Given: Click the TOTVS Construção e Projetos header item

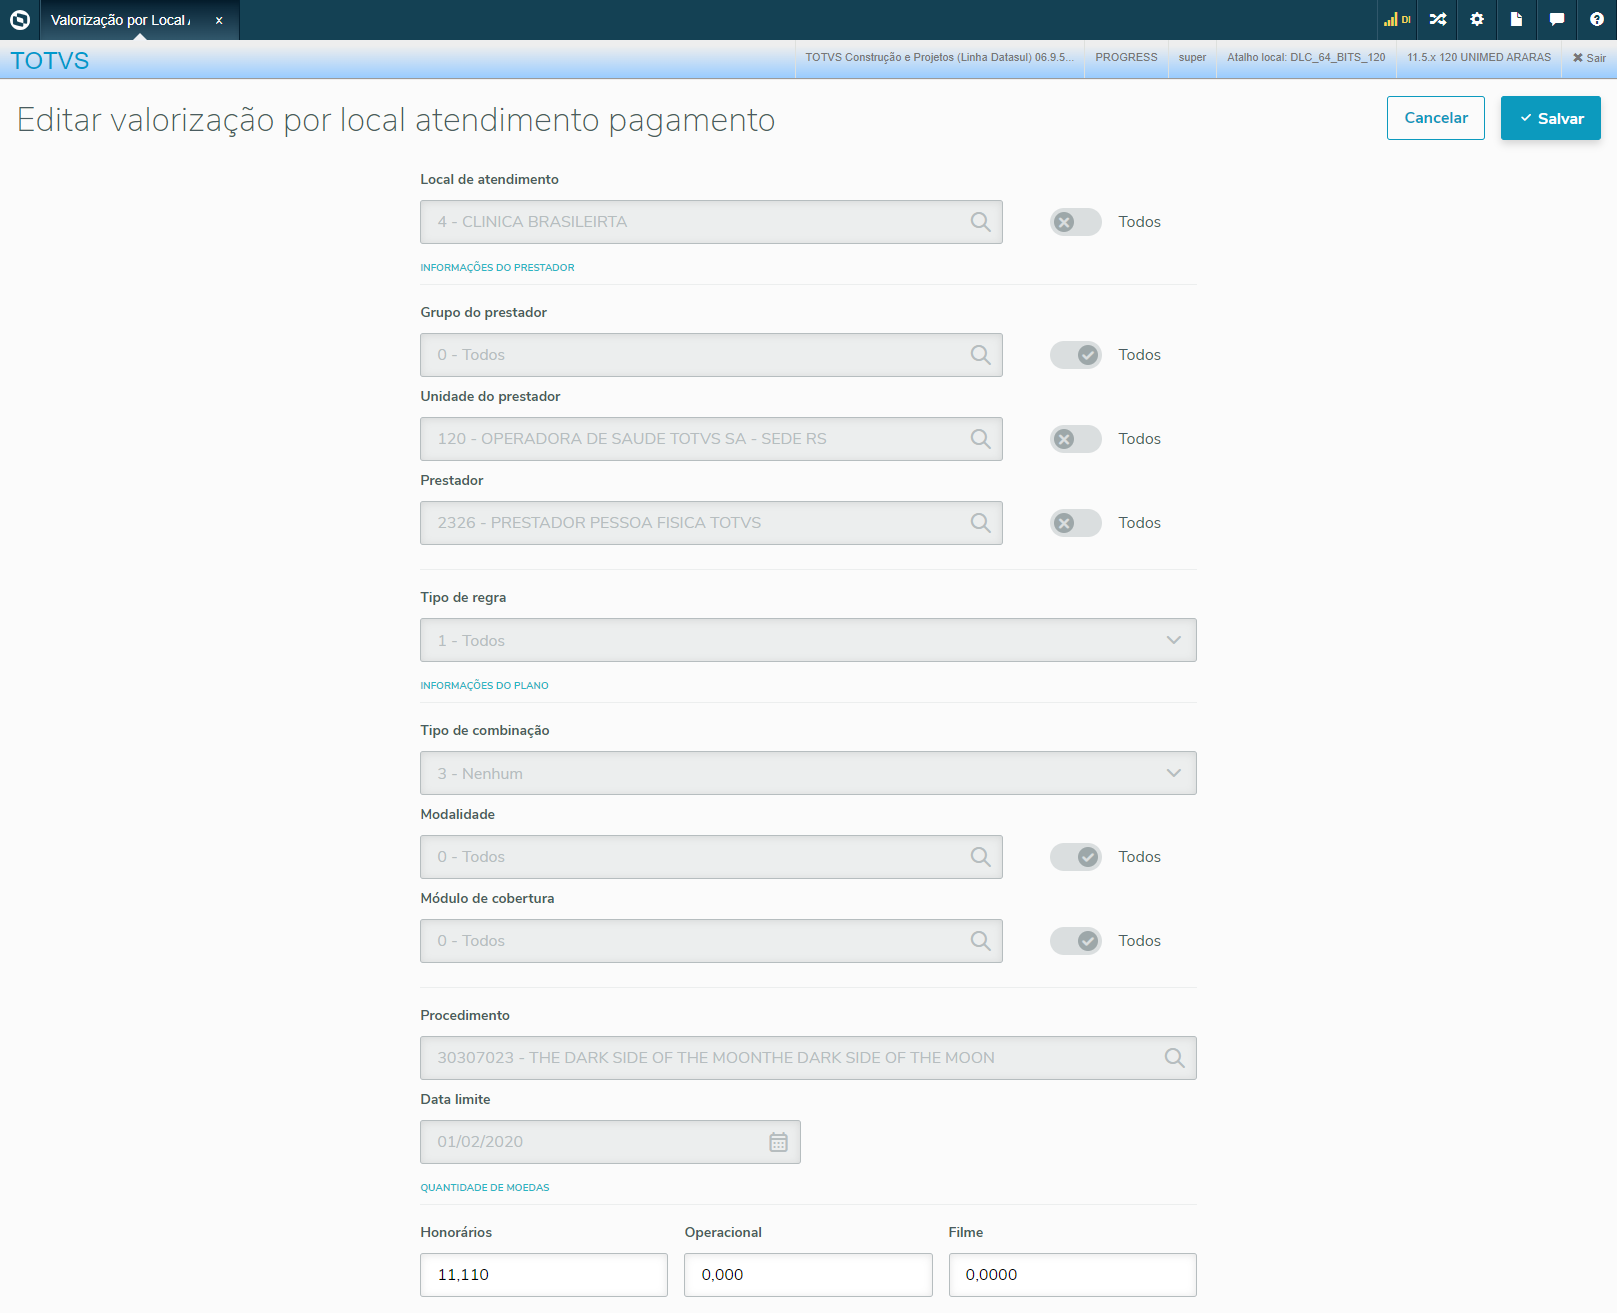Looking at the screenshot, I should click(x=939, y=58).
